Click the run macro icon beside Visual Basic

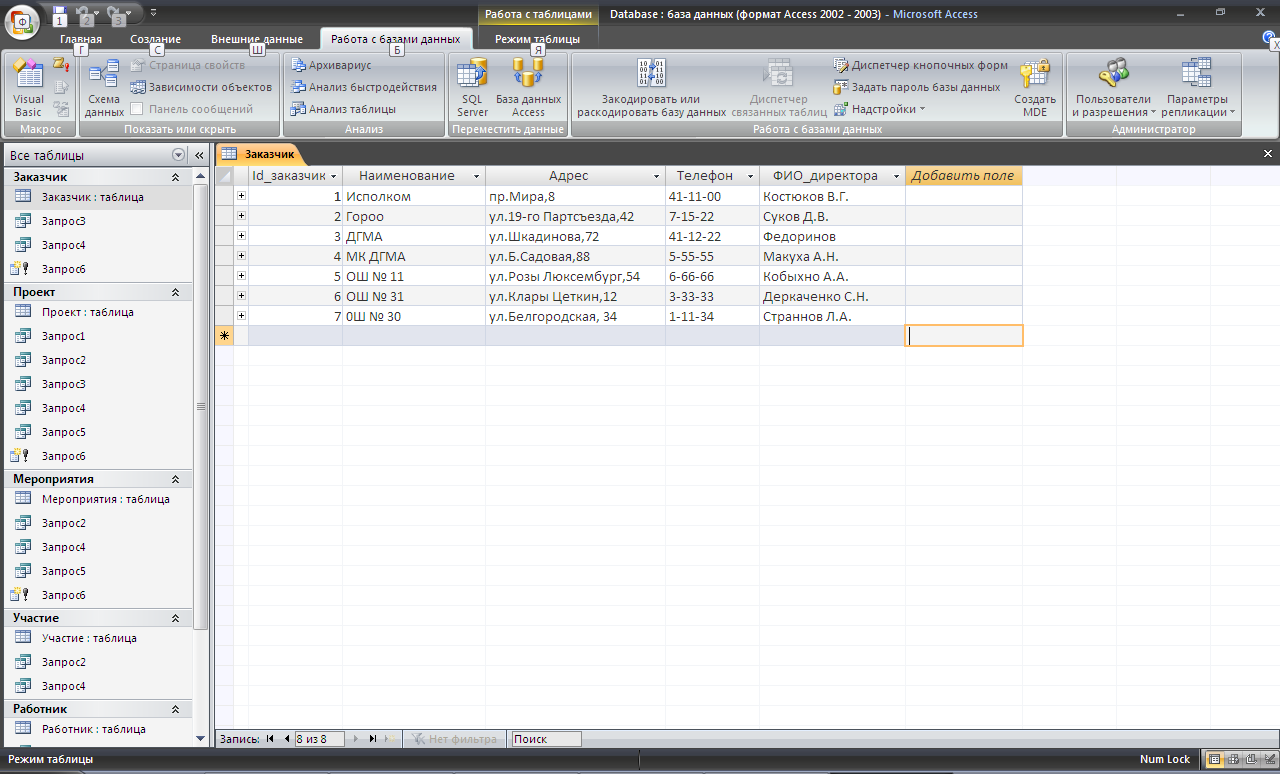pyautogui.click(x=61, y=65)
